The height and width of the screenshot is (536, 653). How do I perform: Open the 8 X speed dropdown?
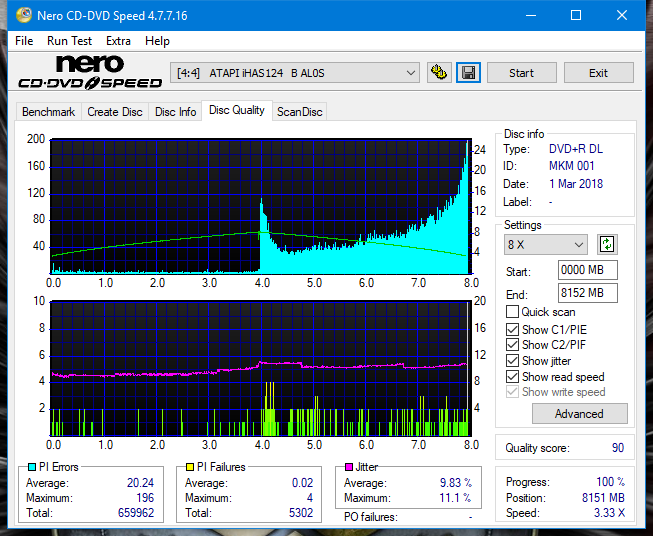[546, 244]
